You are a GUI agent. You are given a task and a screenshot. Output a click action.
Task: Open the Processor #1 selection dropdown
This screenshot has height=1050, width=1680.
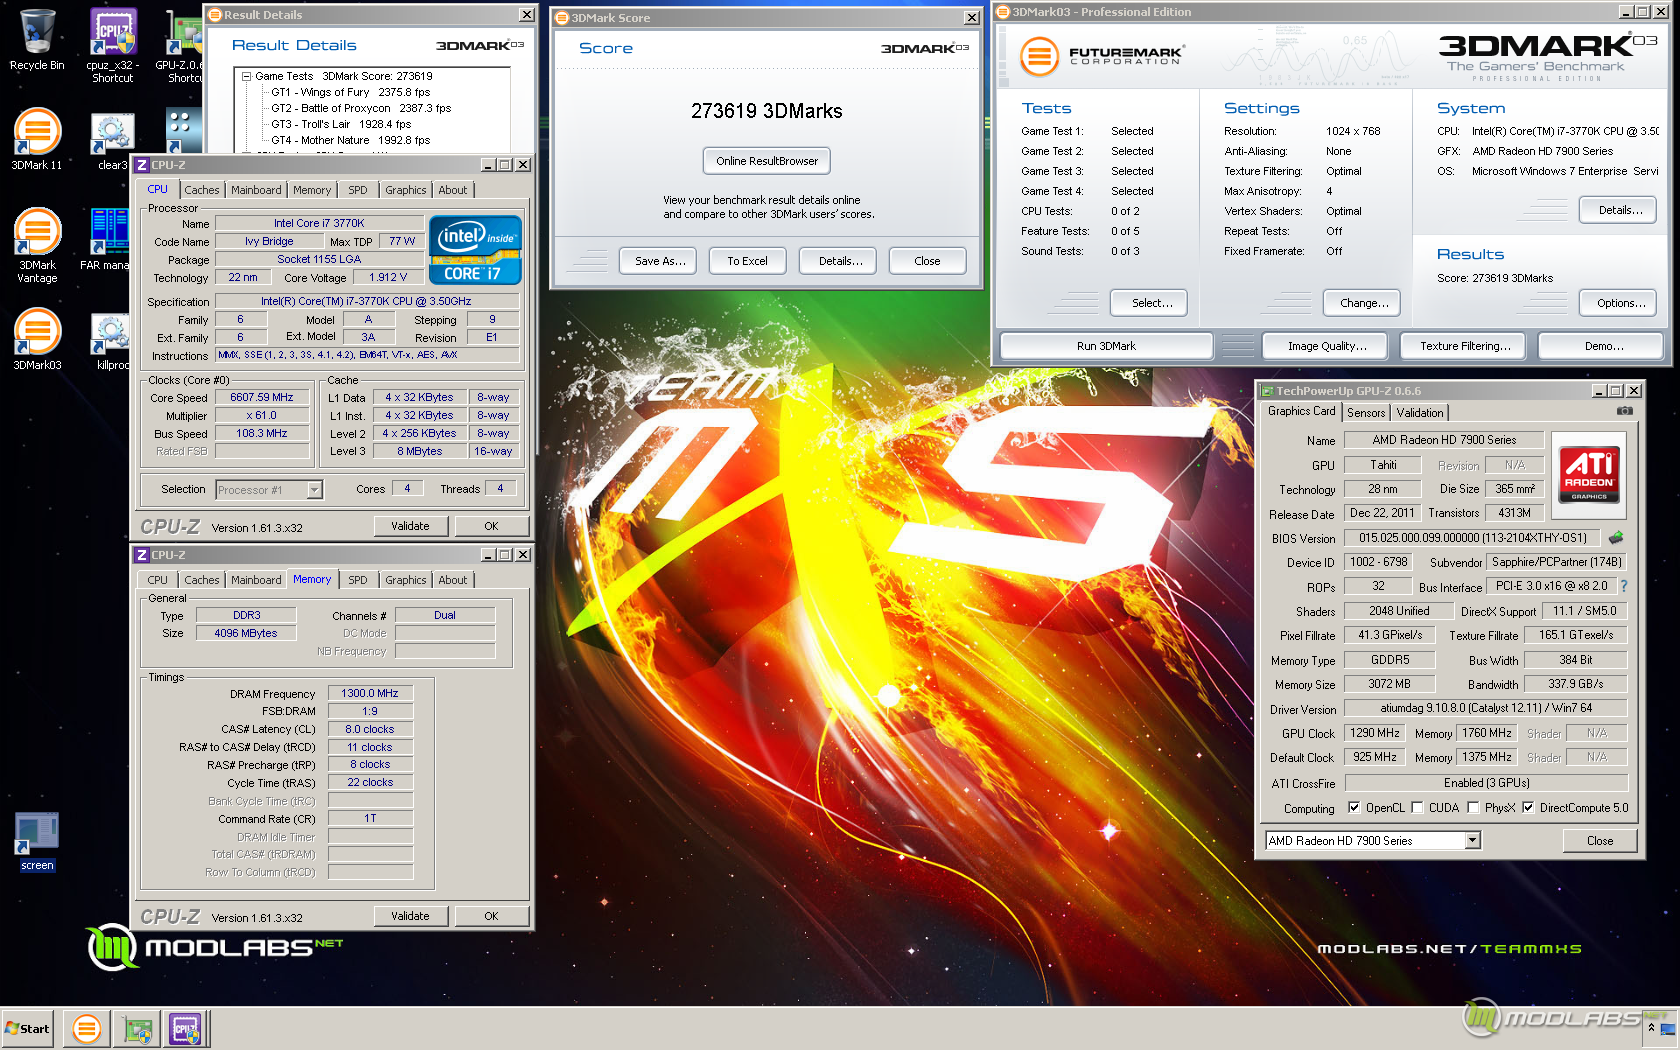(314, 490)
